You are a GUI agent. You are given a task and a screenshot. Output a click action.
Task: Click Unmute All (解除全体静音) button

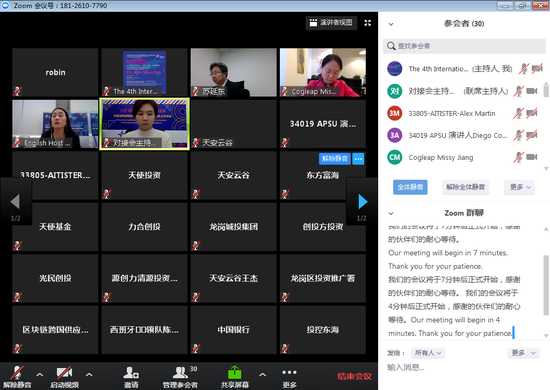coord(465,187)
